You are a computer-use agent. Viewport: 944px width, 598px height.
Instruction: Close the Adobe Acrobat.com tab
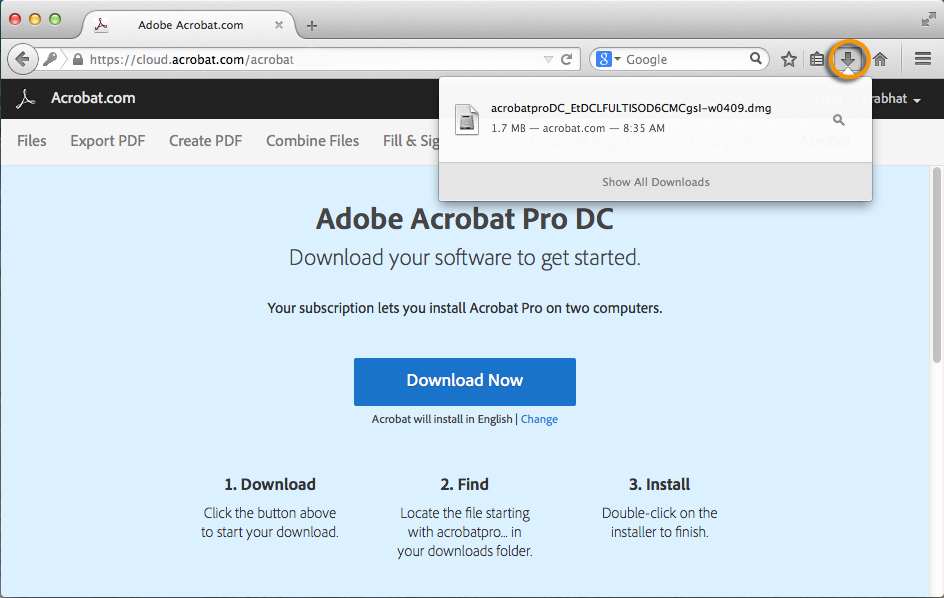(279, 25)
